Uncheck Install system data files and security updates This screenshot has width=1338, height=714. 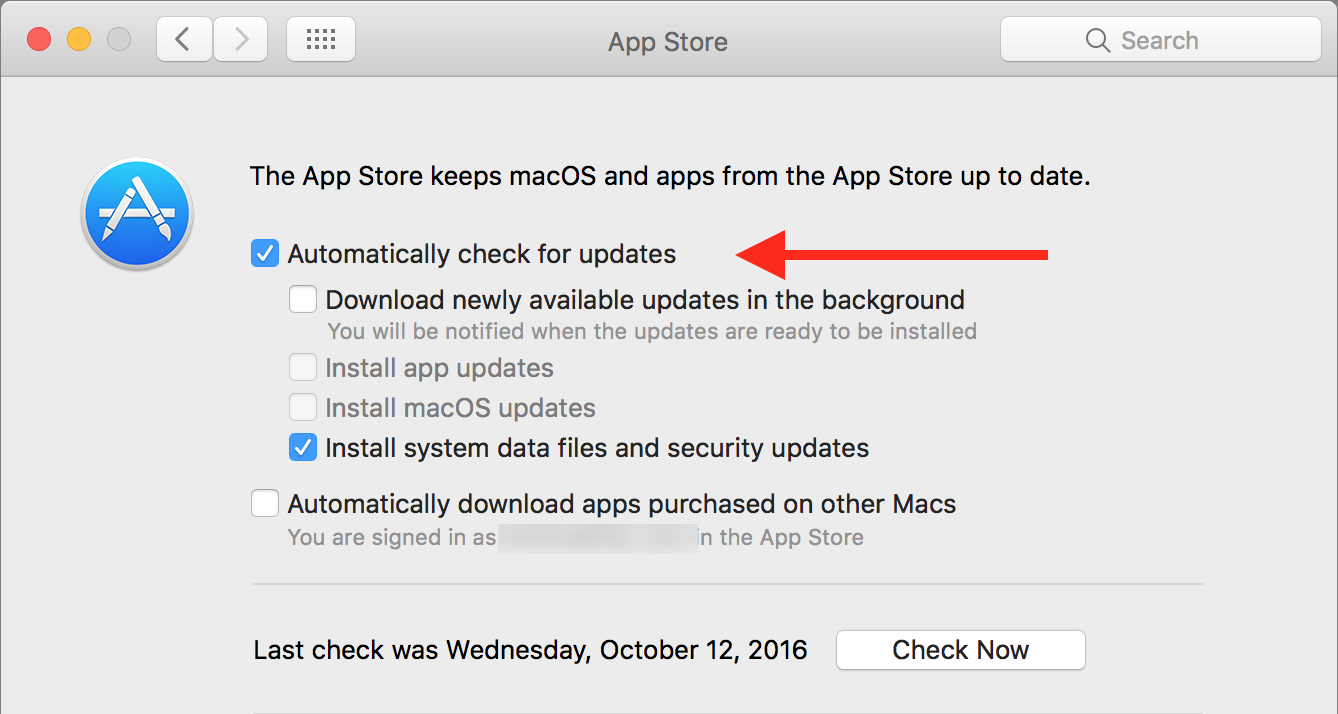[303, 447]
